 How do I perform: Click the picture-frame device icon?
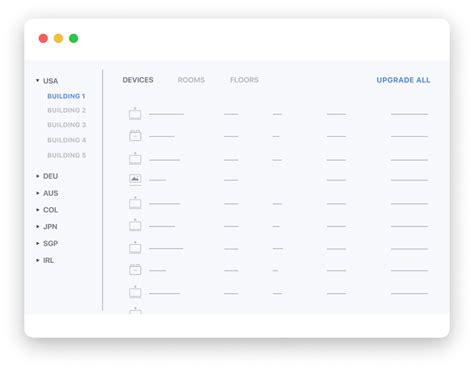(135, 179)
